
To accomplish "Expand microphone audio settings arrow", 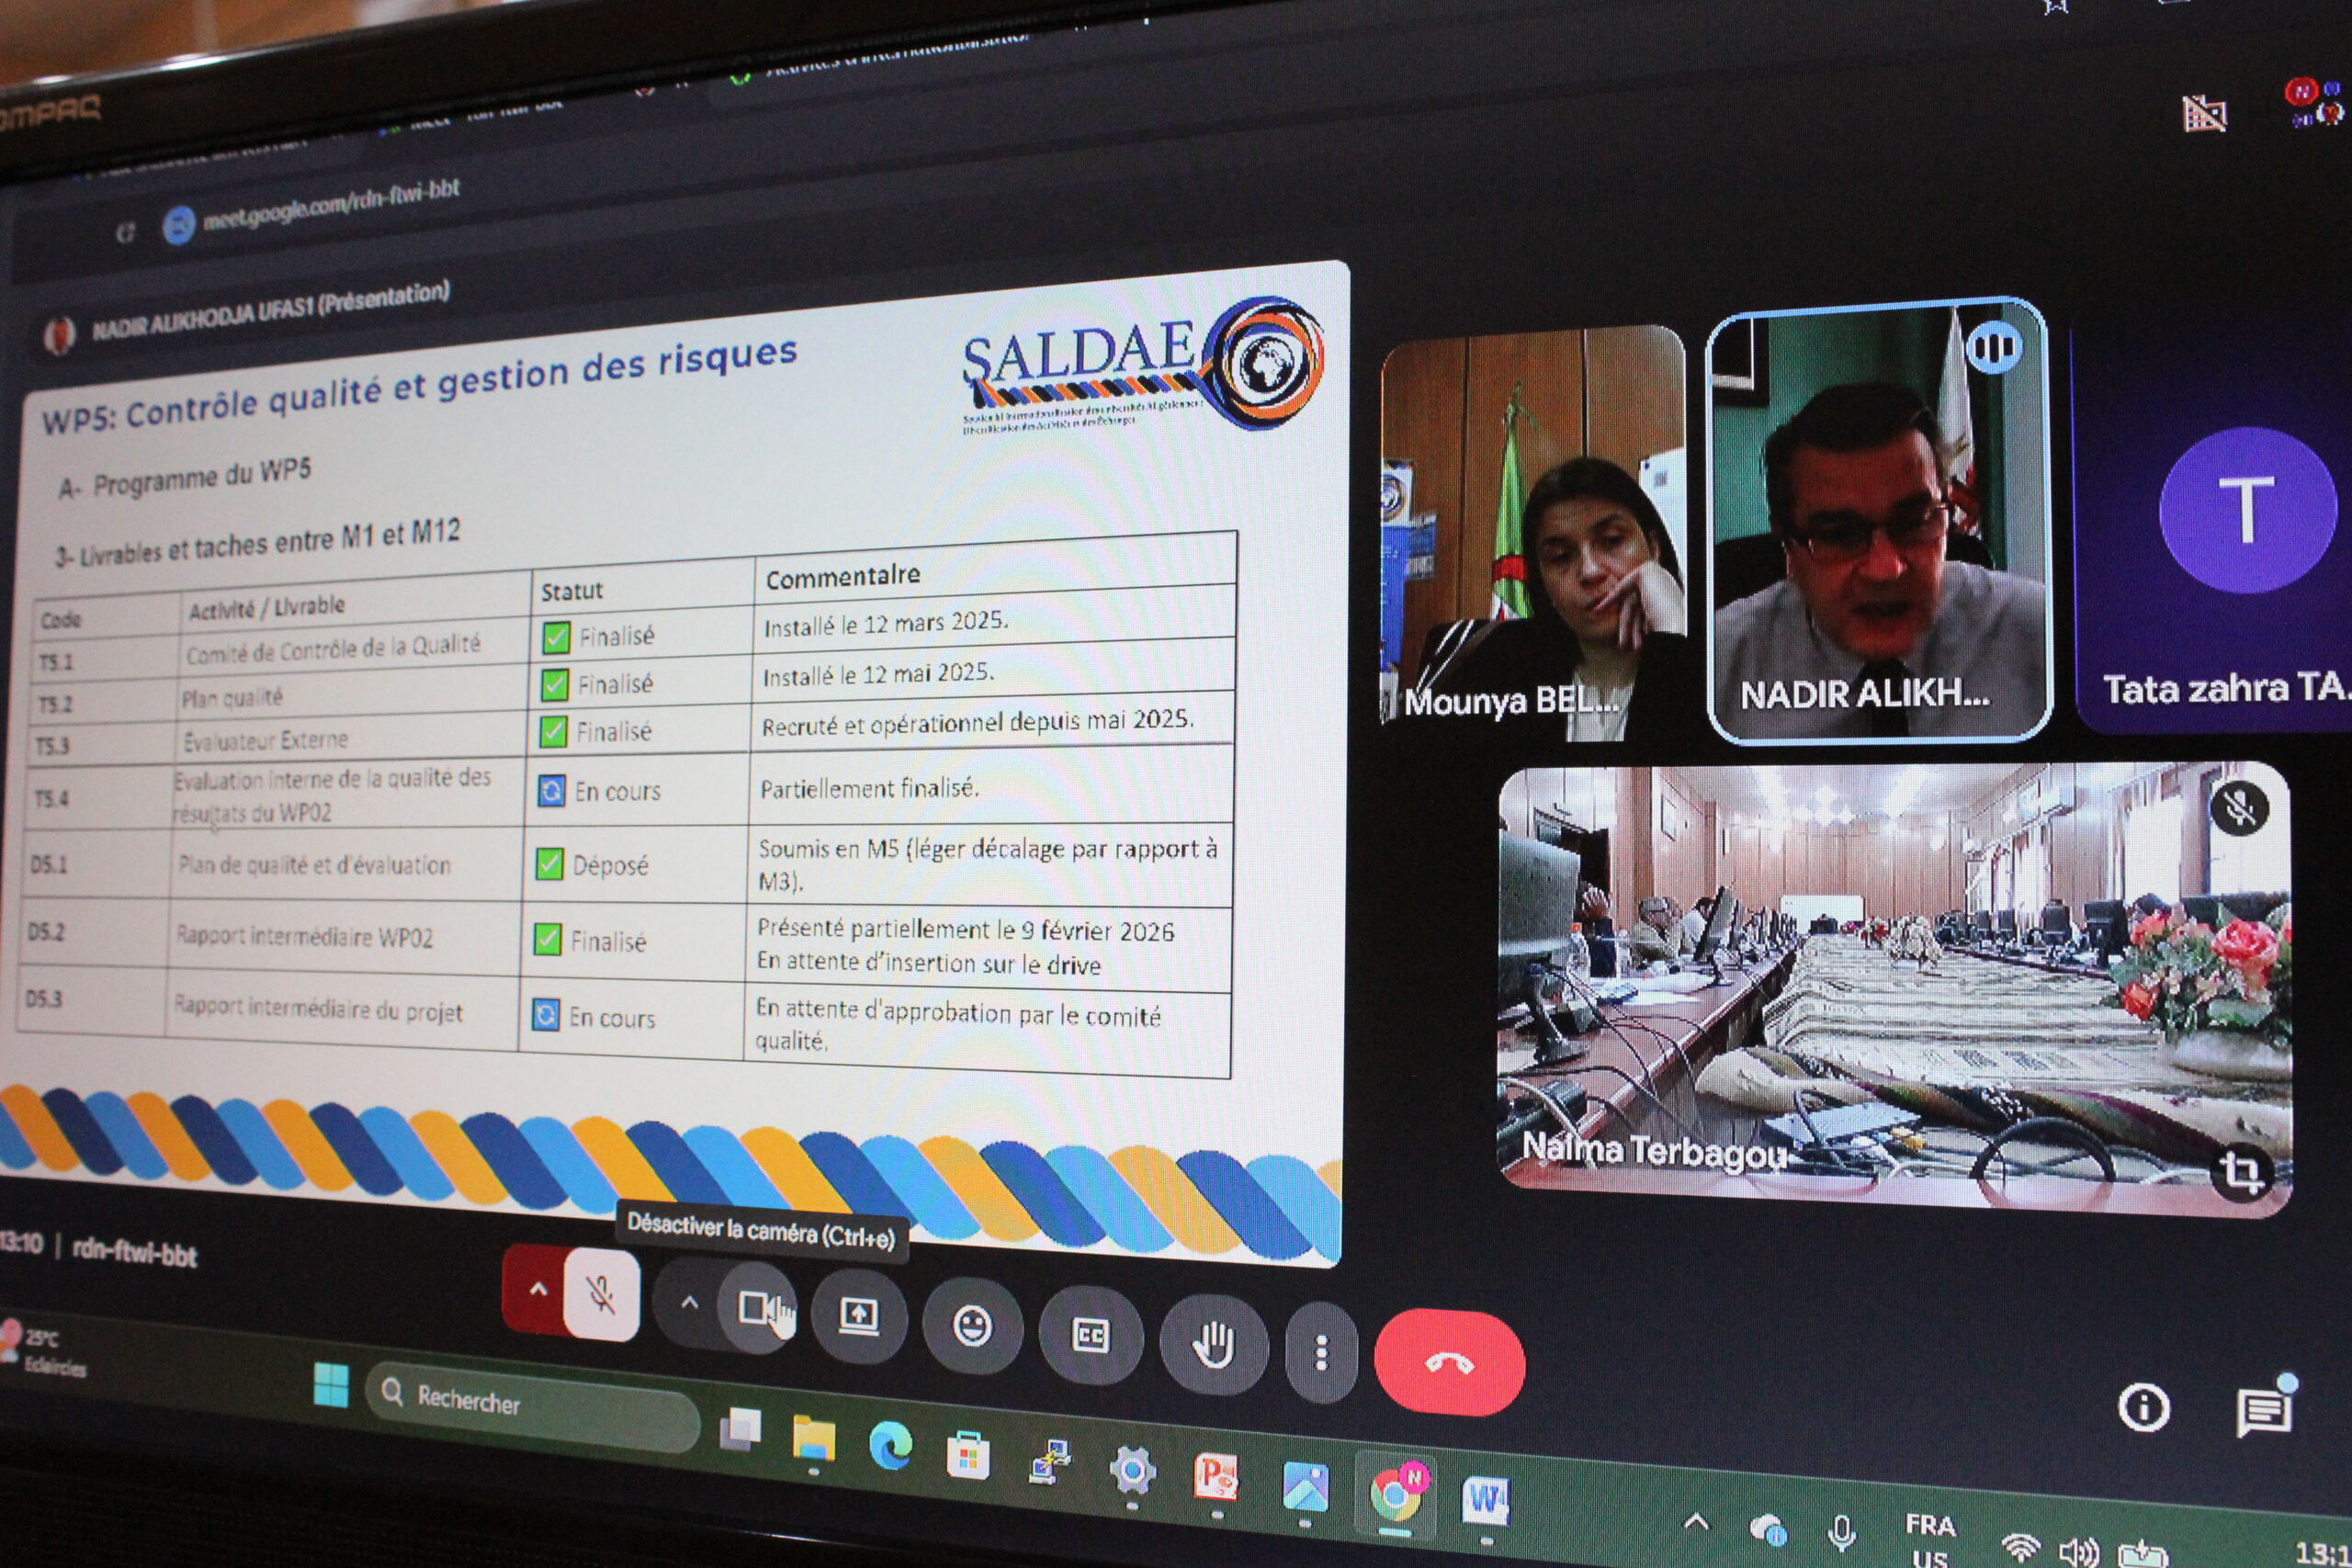I will 538,1289.
